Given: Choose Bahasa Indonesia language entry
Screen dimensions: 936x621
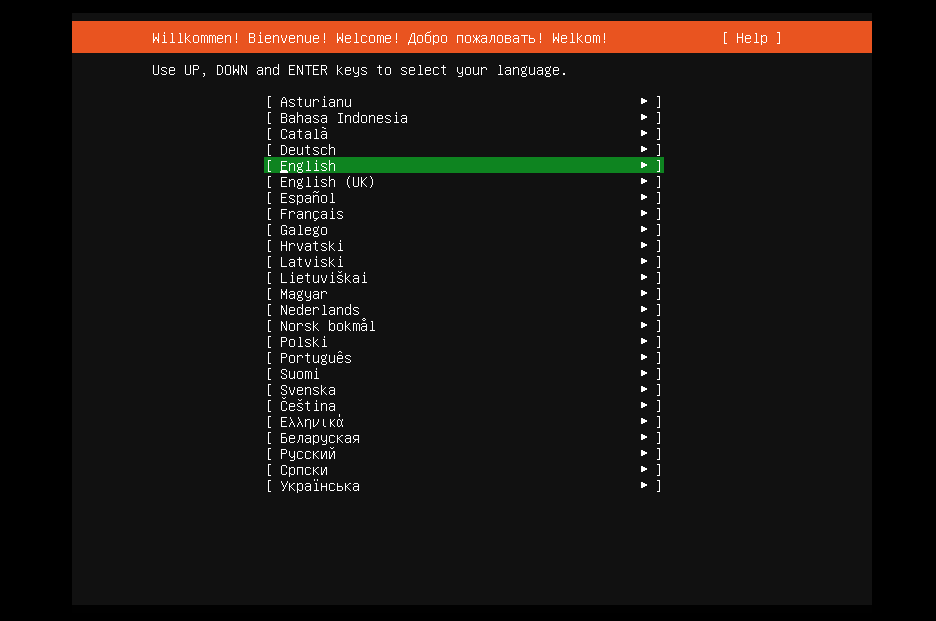Looking at the screenshot, I should pos(344,118).
